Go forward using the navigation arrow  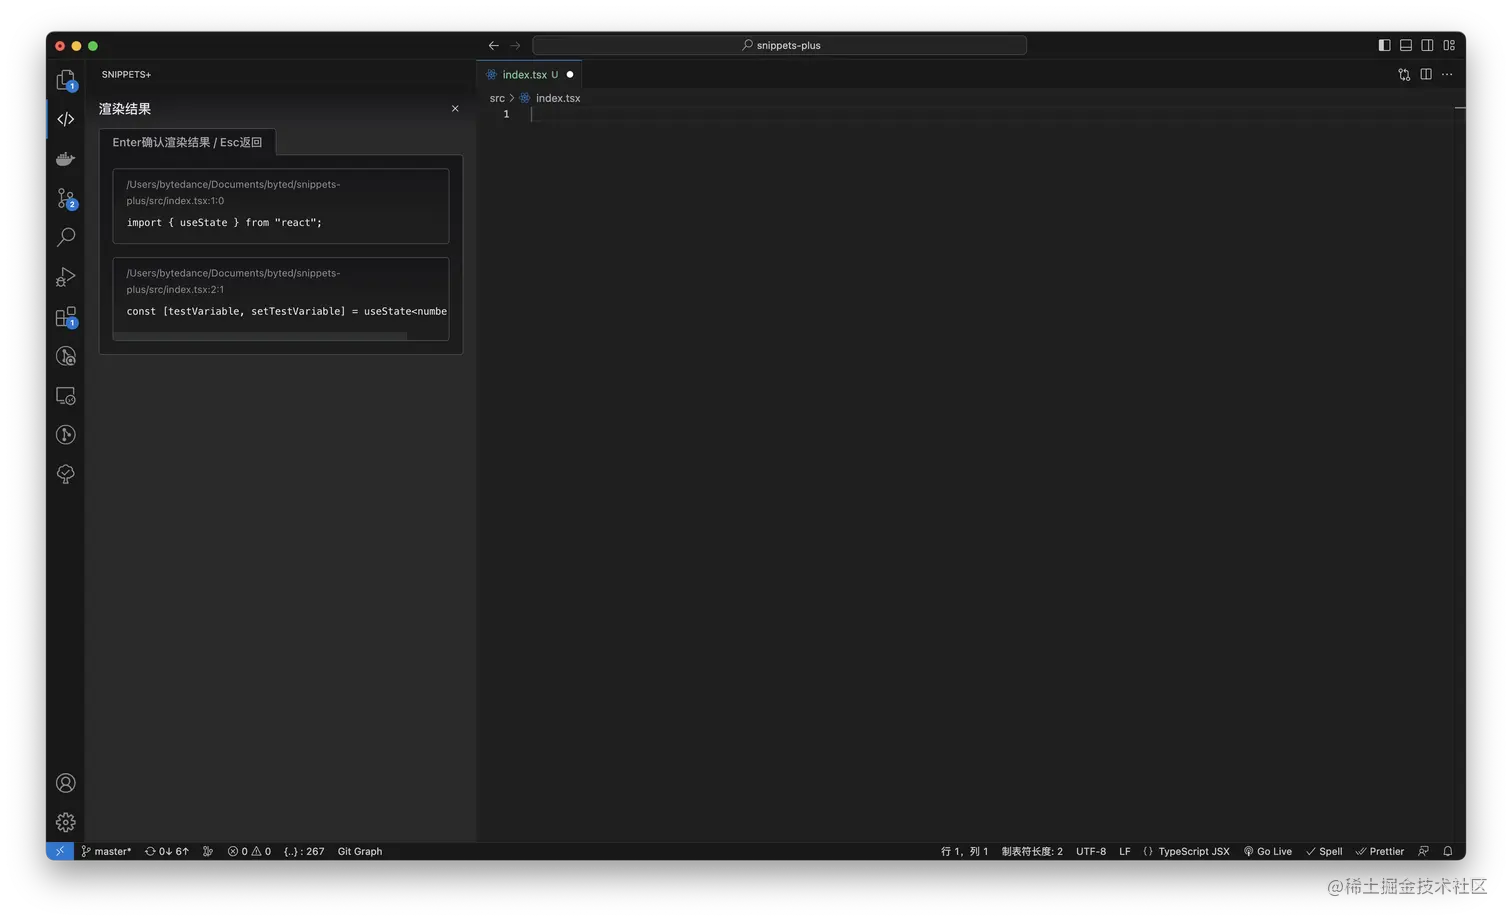[516, 45]
